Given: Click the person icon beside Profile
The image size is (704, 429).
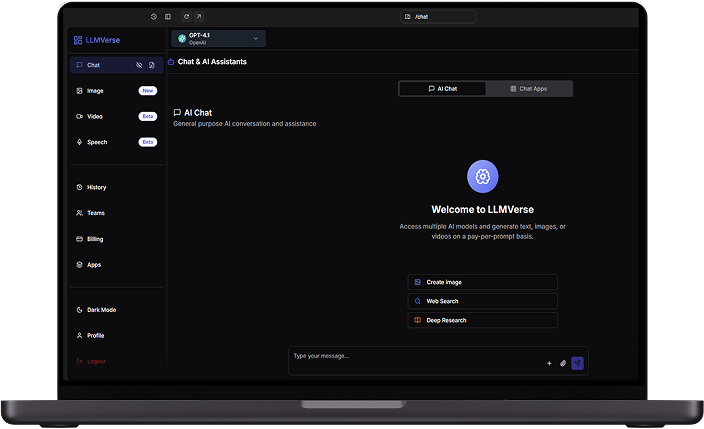Looking at the screenshot, I should tap(79, 336).
